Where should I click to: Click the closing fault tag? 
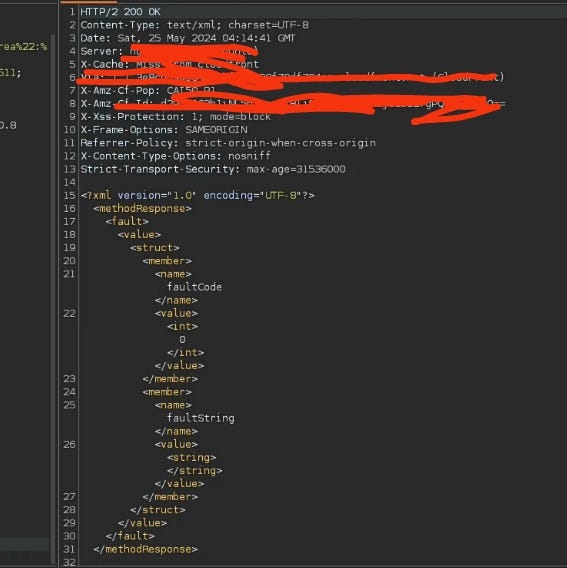pyautogui.click(x=130, y=536)
